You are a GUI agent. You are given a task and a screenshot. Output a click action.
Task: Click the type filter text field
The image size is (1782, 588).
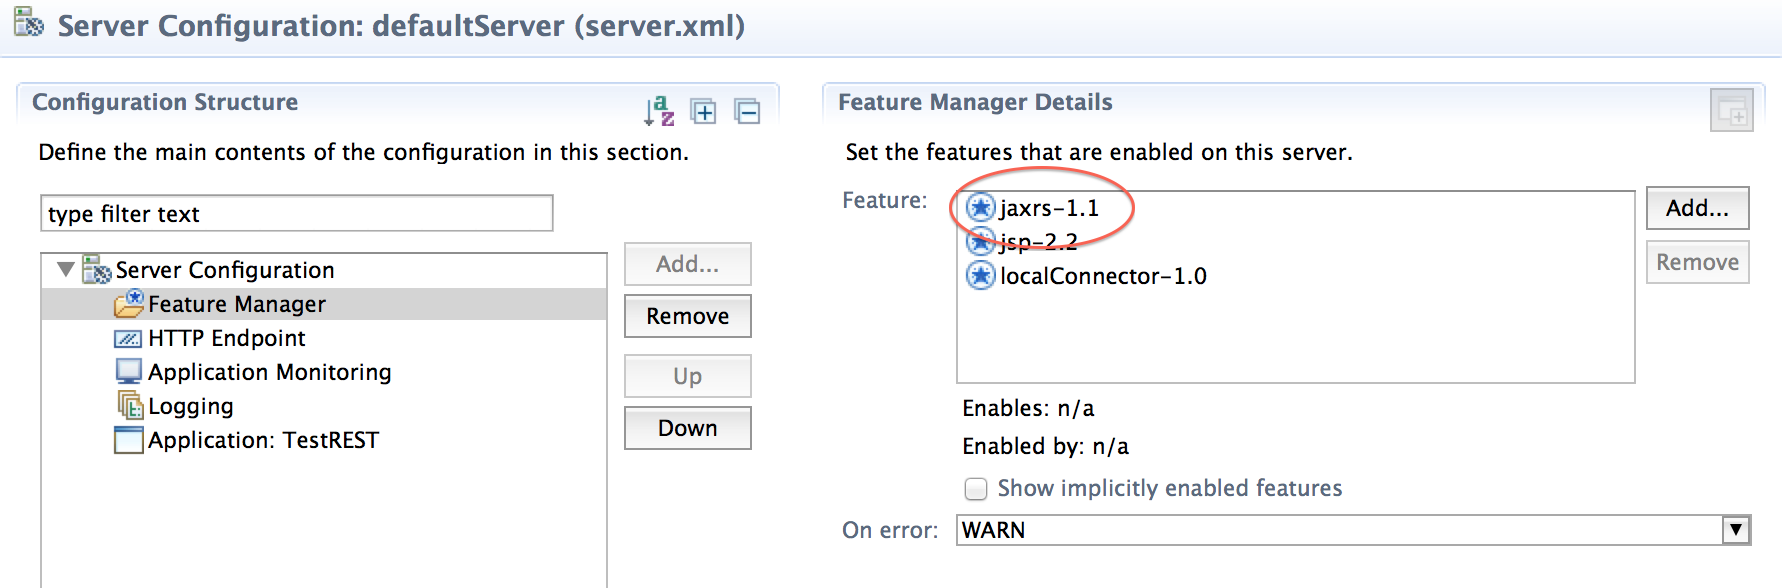(x=297, y=214)
